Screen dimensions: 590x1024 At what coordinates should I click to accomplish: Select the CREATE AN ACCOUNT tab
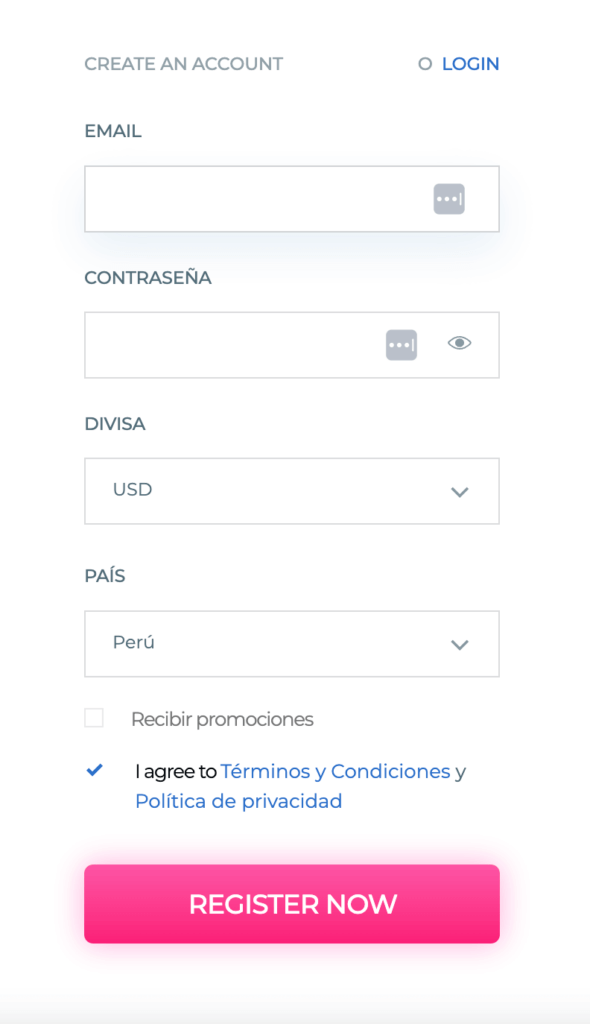tap(184, 64)
